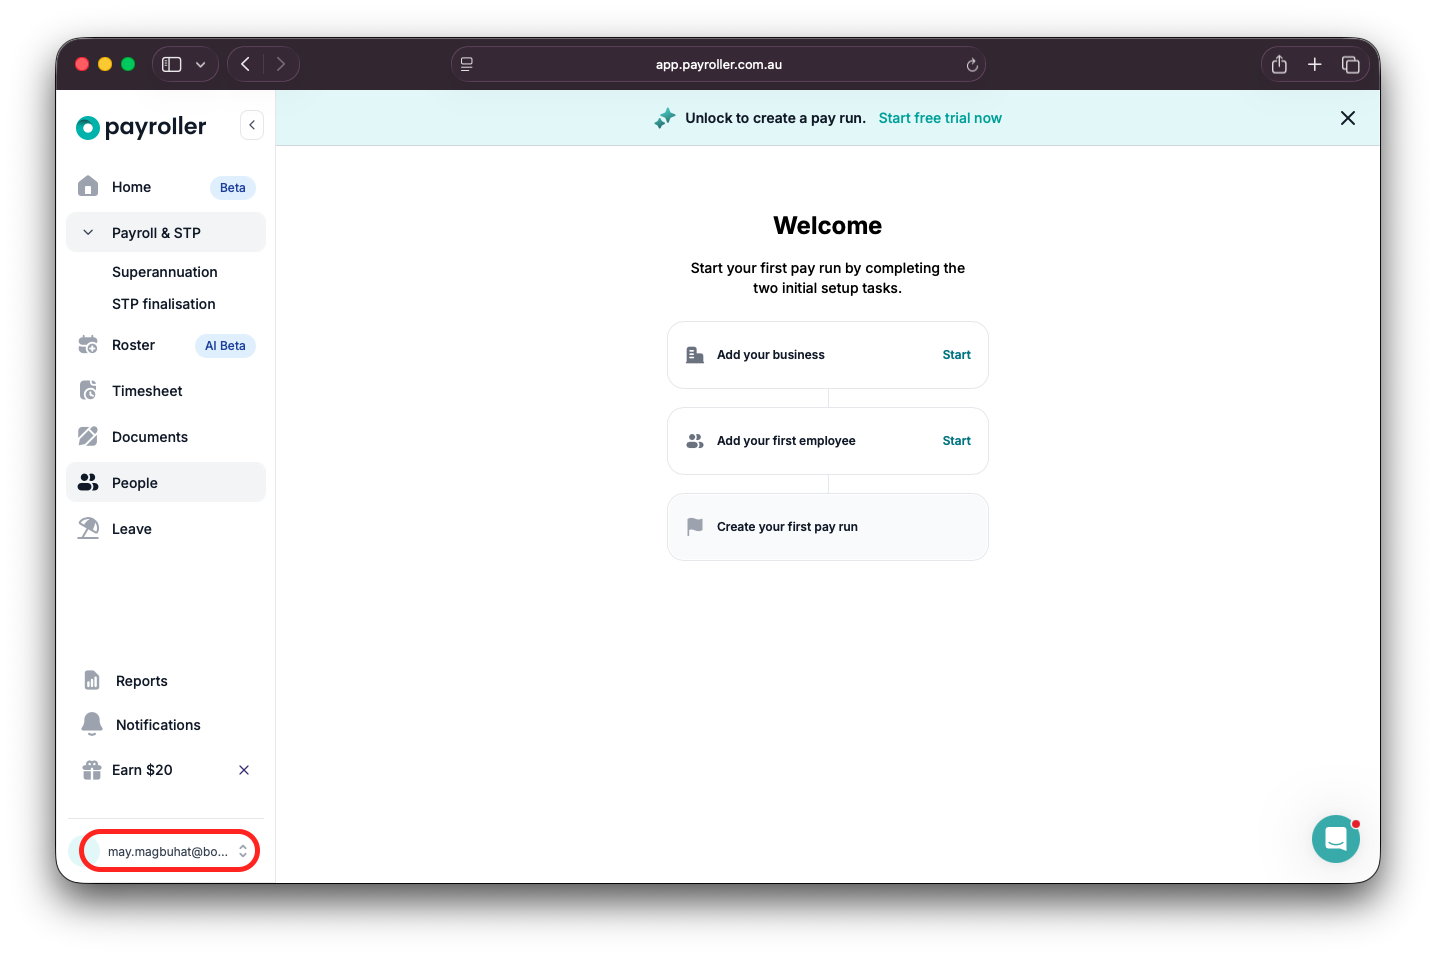Open the Home menu item
The image size is (1436, 957).
pos(166,187)
